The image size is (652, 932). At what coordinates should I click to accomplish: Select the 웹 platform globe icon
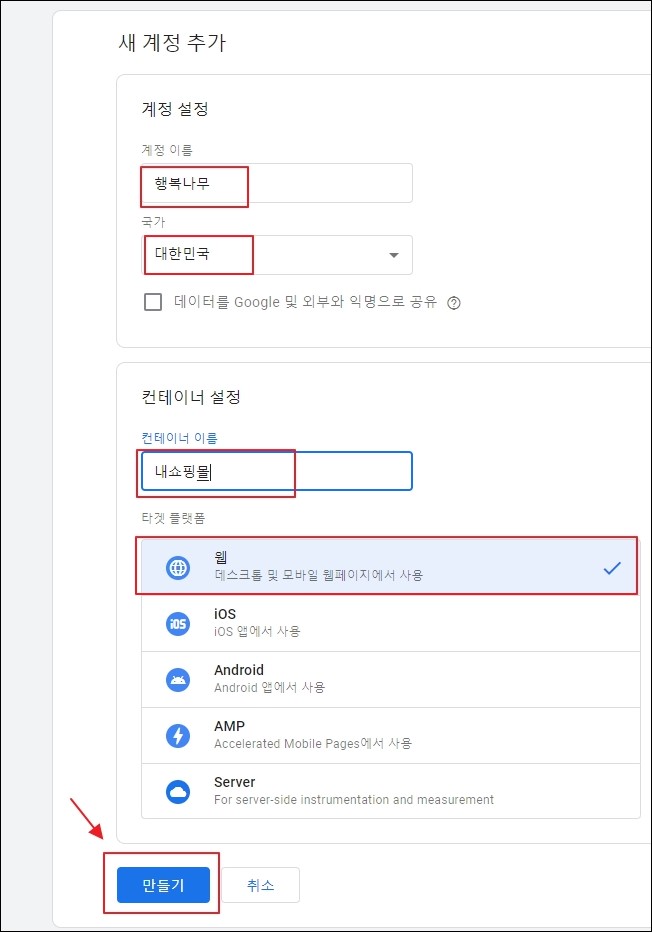[x=177, y=566]
